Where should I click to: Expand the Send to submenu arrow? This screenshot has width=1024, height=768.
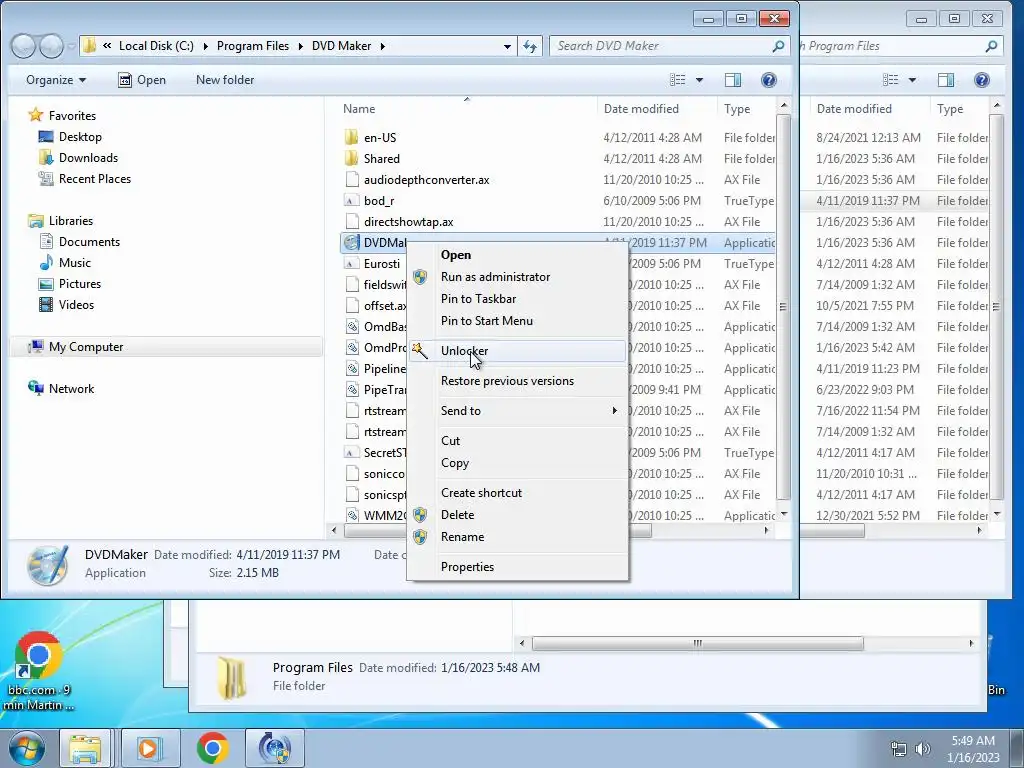click(x=614, y=411)
